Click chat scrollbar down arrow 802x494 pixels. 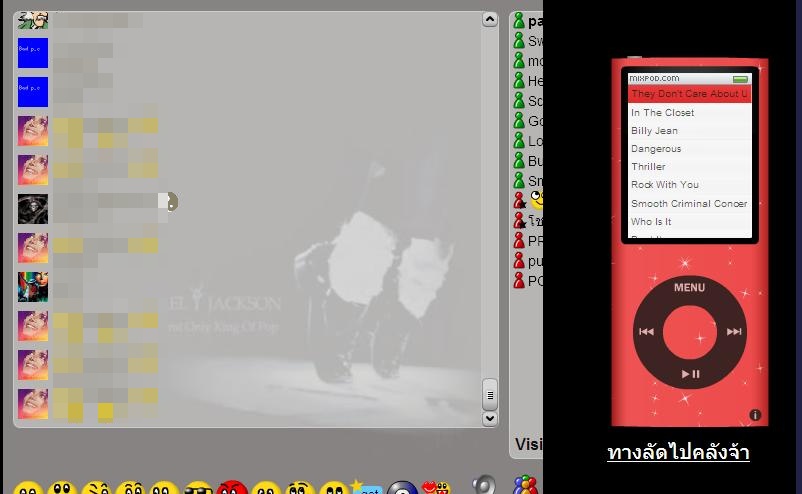tap(489, 418)
